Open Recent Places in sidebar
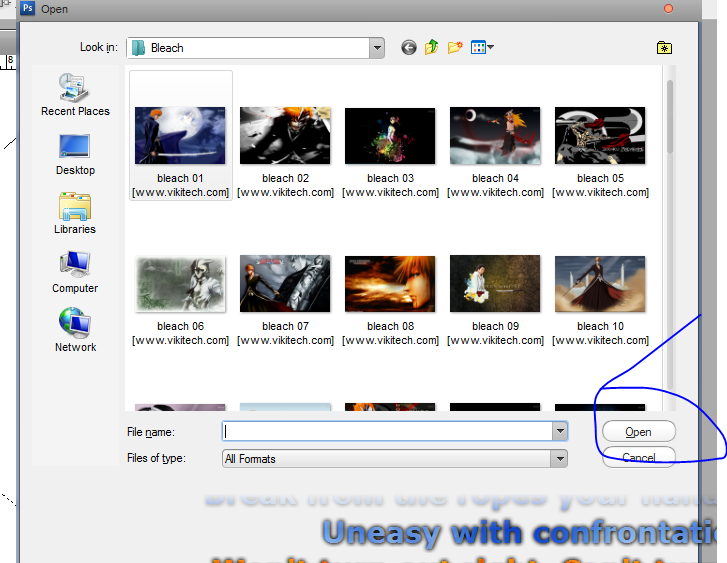The width and height of the screenshot is (727, 563). 75,95
